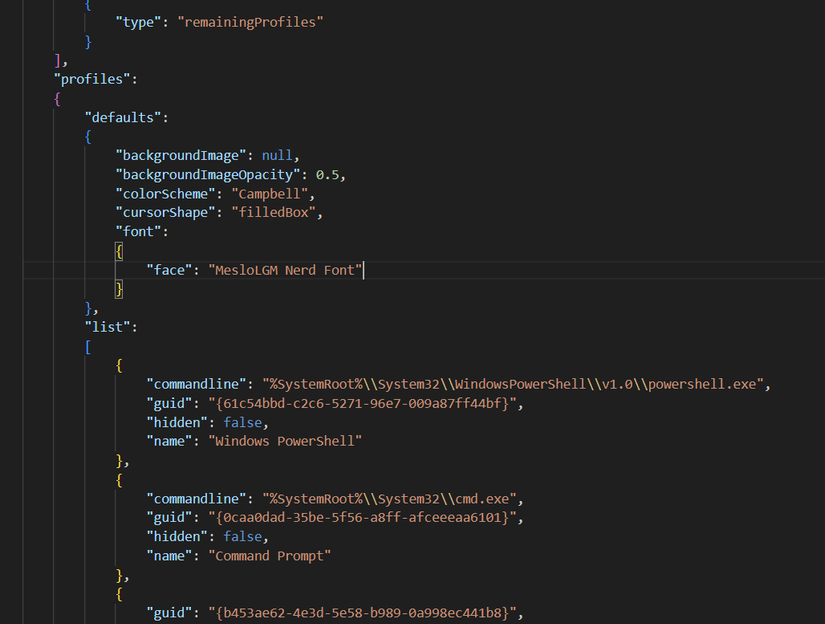Click the "Windows PowerShell" name value
This screenshot has width=825, height=624.
(x=285, y=441)
